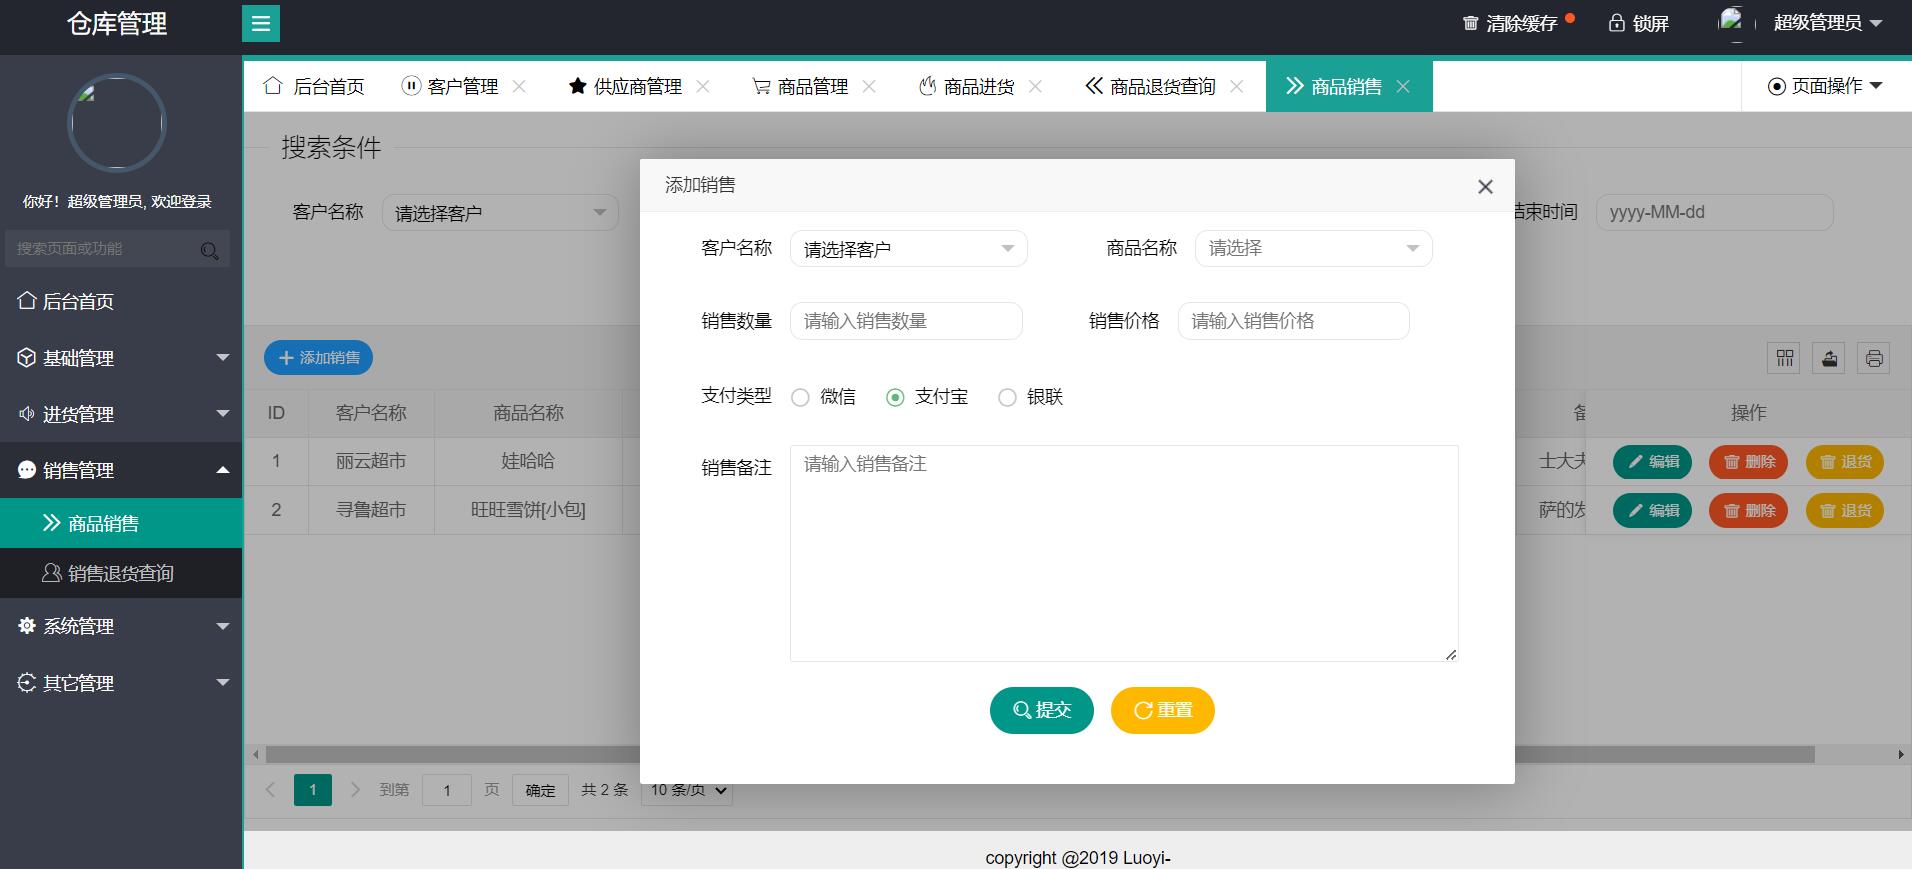Open 商品销售 in the sidebar
This screenshot has width=1912, height=869.
pyautogui.click(x=121, y=523)
